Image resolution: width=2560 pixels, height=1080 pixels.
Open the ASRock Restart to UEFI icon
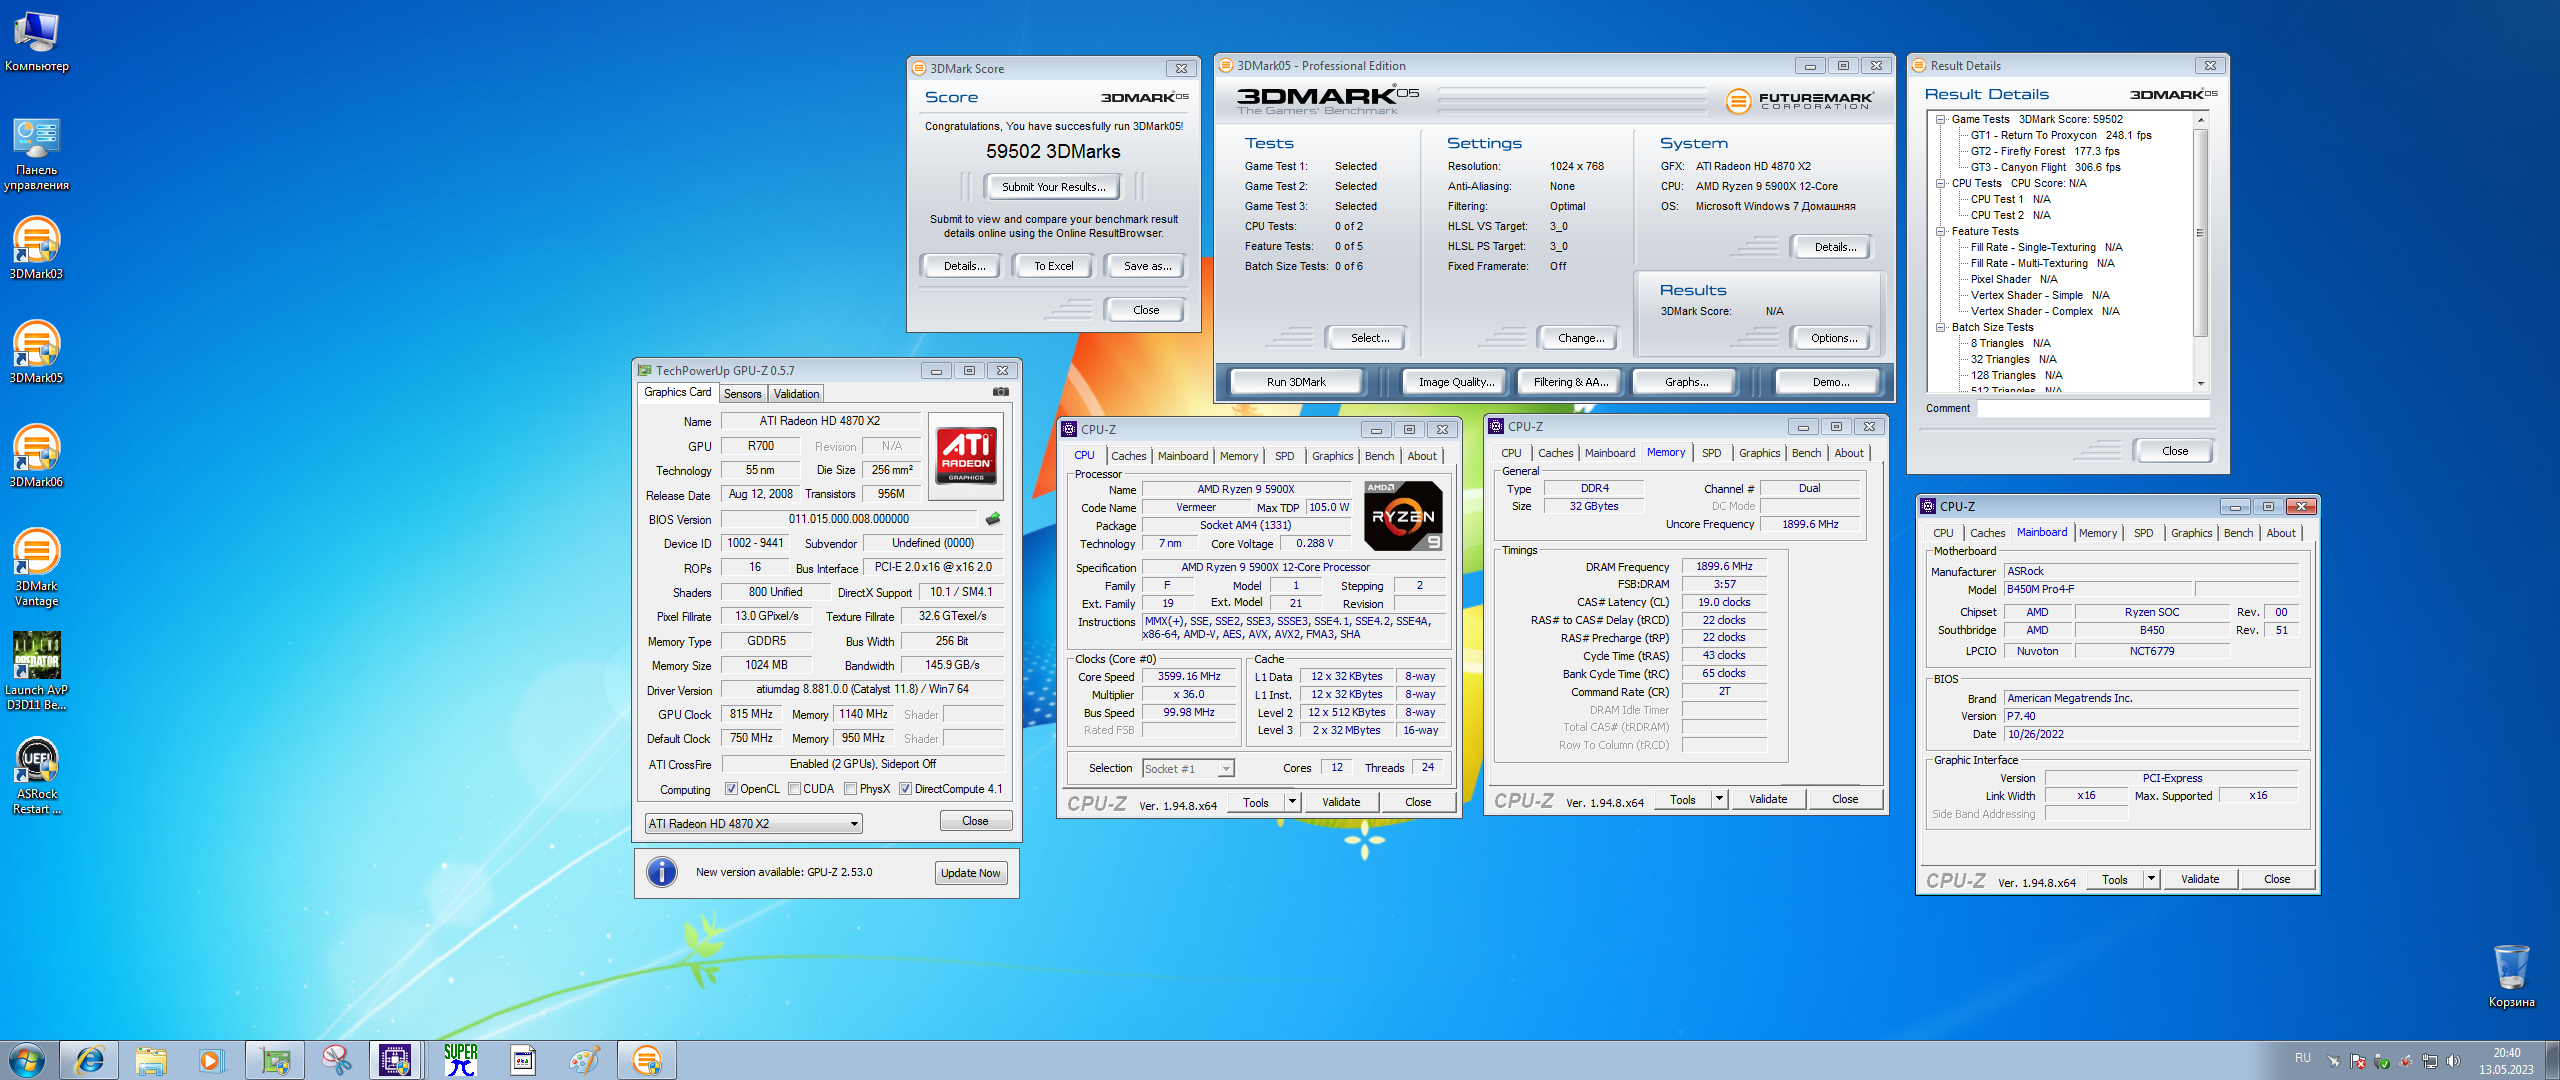(36, 776)
